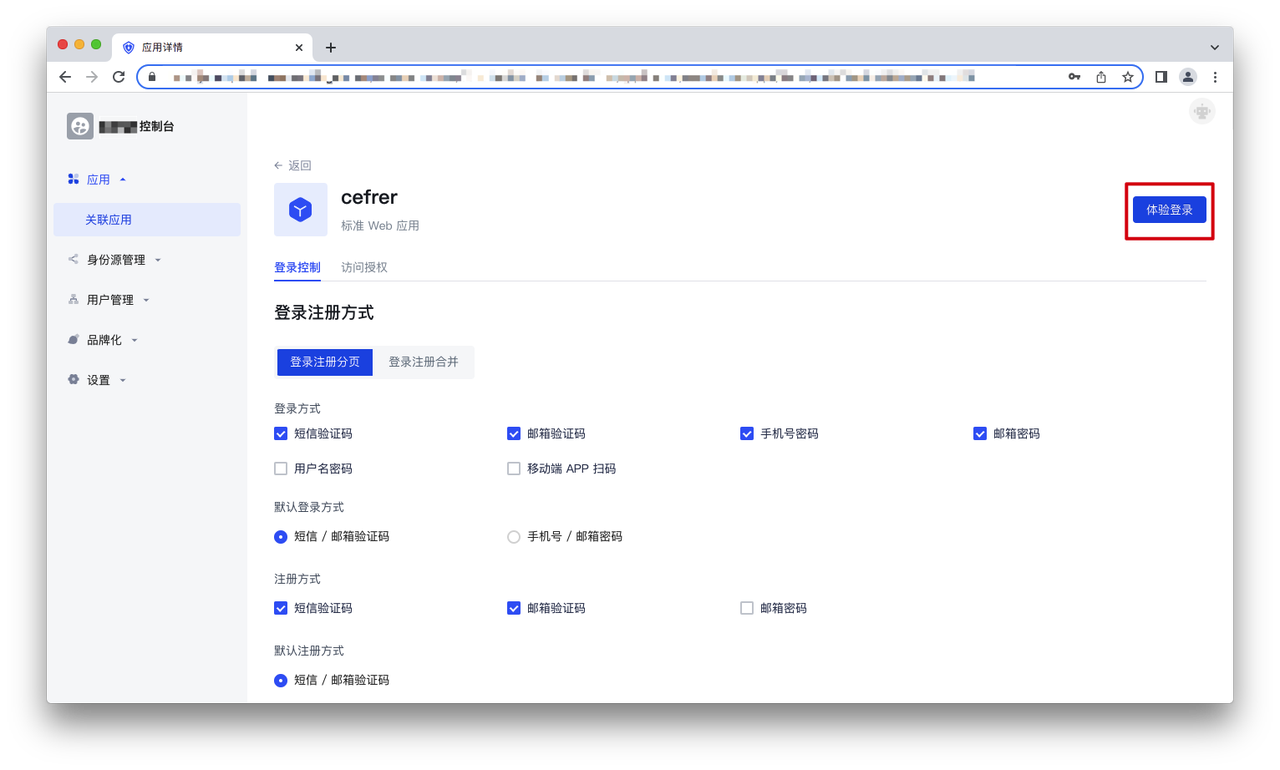Image resolution: width=1280 pixels, height=770 pixels.
Task: Open the new tab plus button
Action: point(331,47)
